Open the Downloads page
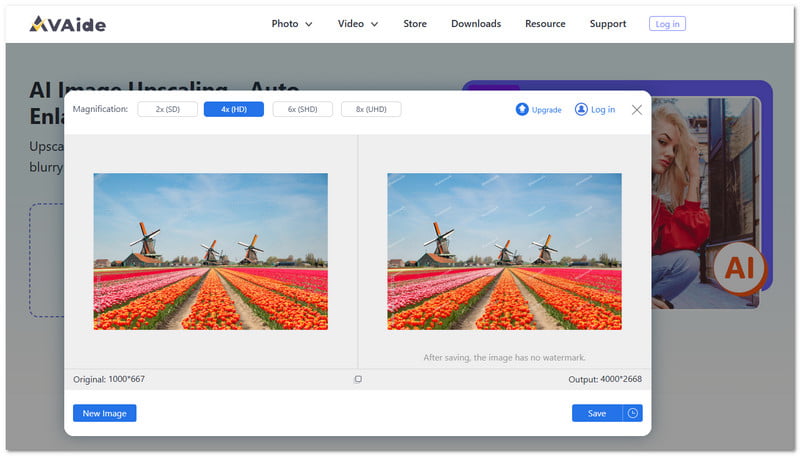The image size is (800, 456). (x=476, y=23)
